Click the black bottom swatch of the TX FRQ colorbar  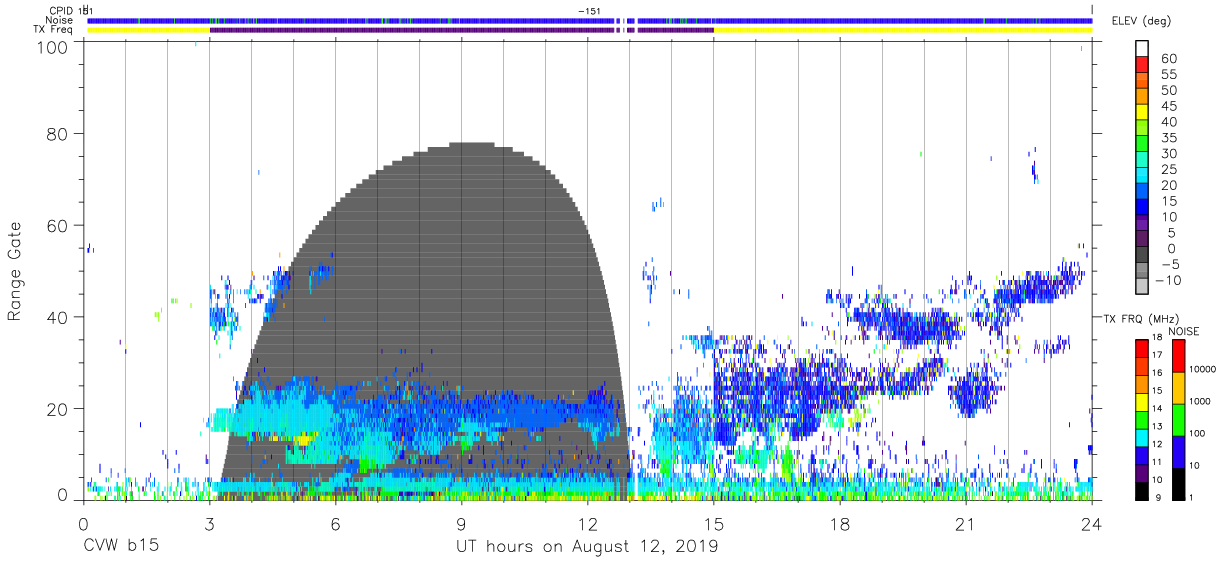pos(1142,491)
